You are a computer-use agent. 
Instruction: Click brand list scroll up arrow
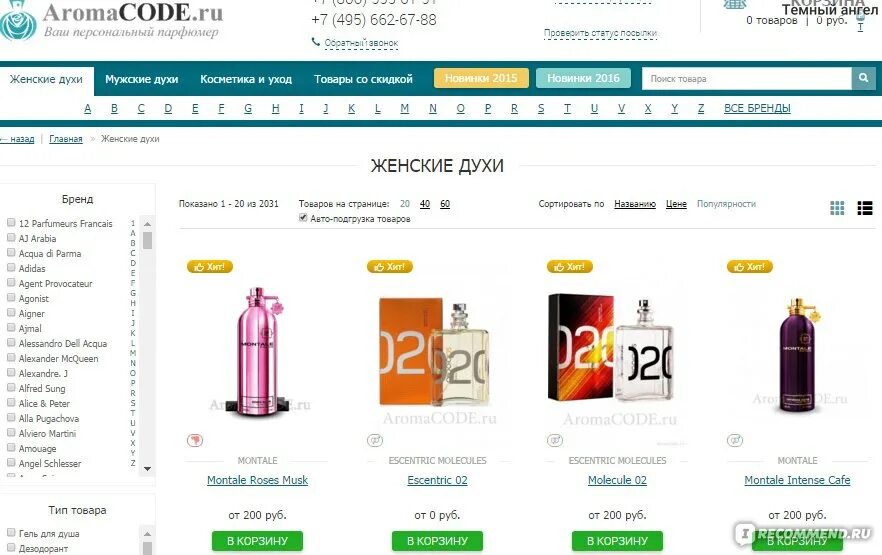click(147, 224)
